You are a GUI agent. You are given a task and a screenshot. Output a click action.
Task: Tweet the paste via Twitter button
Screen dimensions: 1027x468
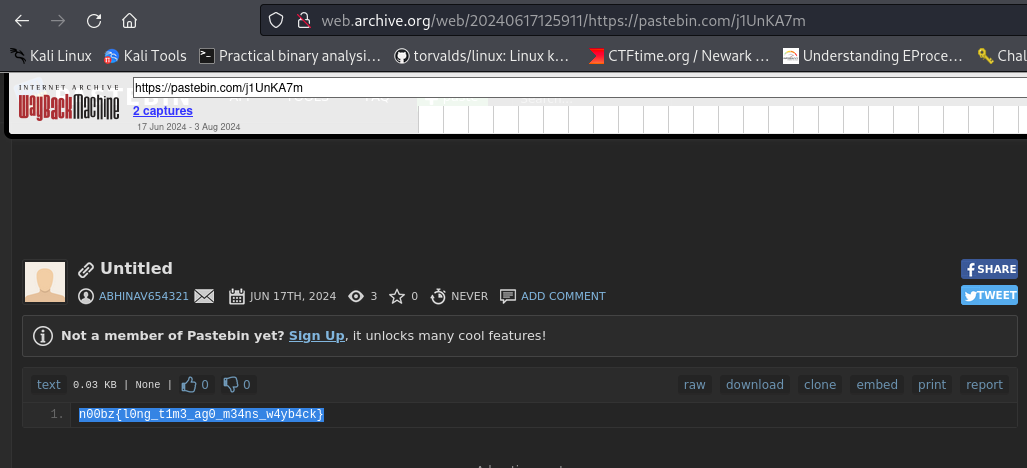pyautogui.click(x=989, y=295)
